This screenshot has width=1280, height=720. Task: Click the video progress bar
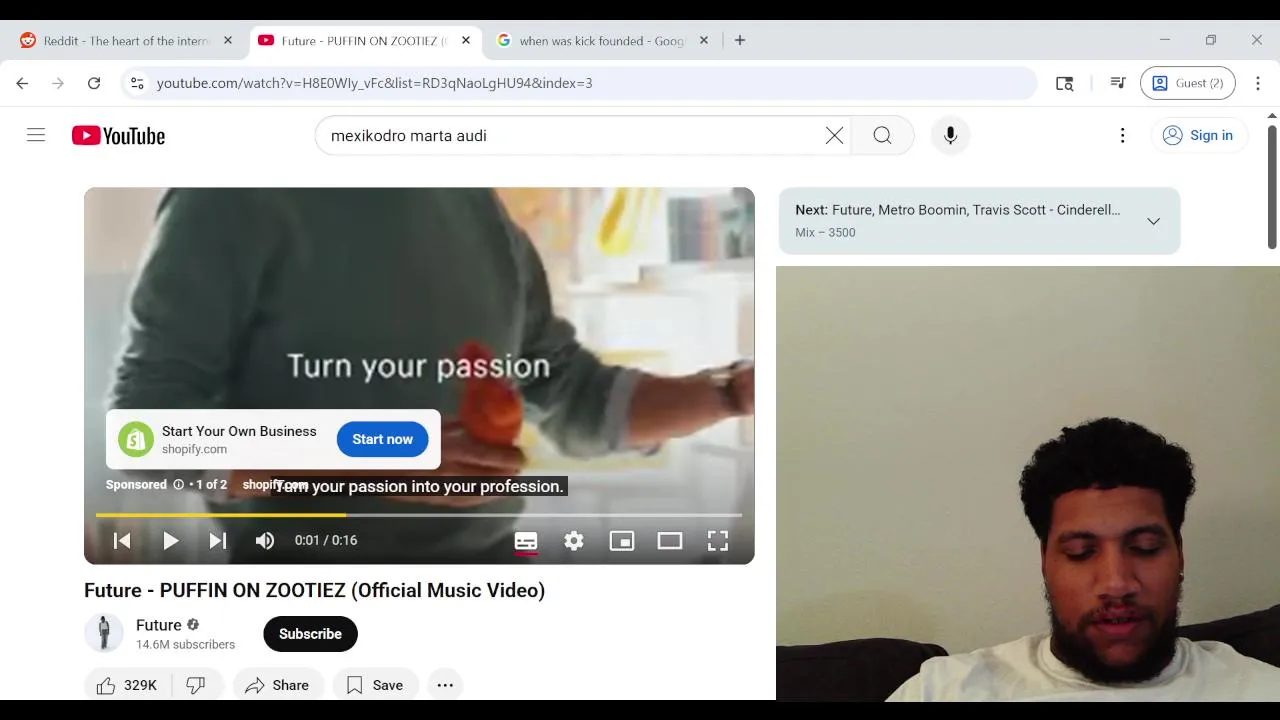(419, 515)
